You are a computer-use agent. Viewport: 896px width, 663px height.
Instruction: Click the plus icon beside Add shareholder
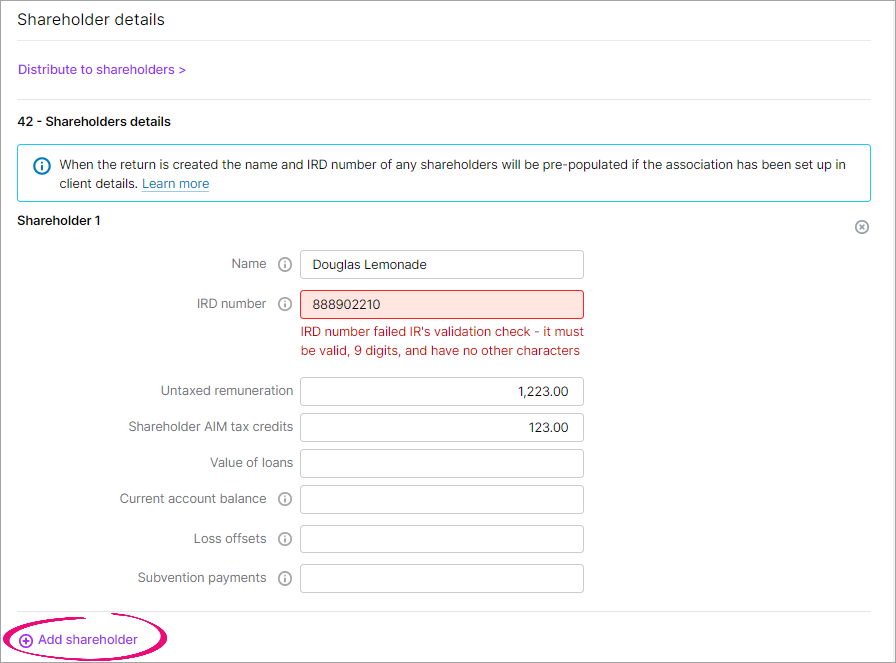click(26, 641)
